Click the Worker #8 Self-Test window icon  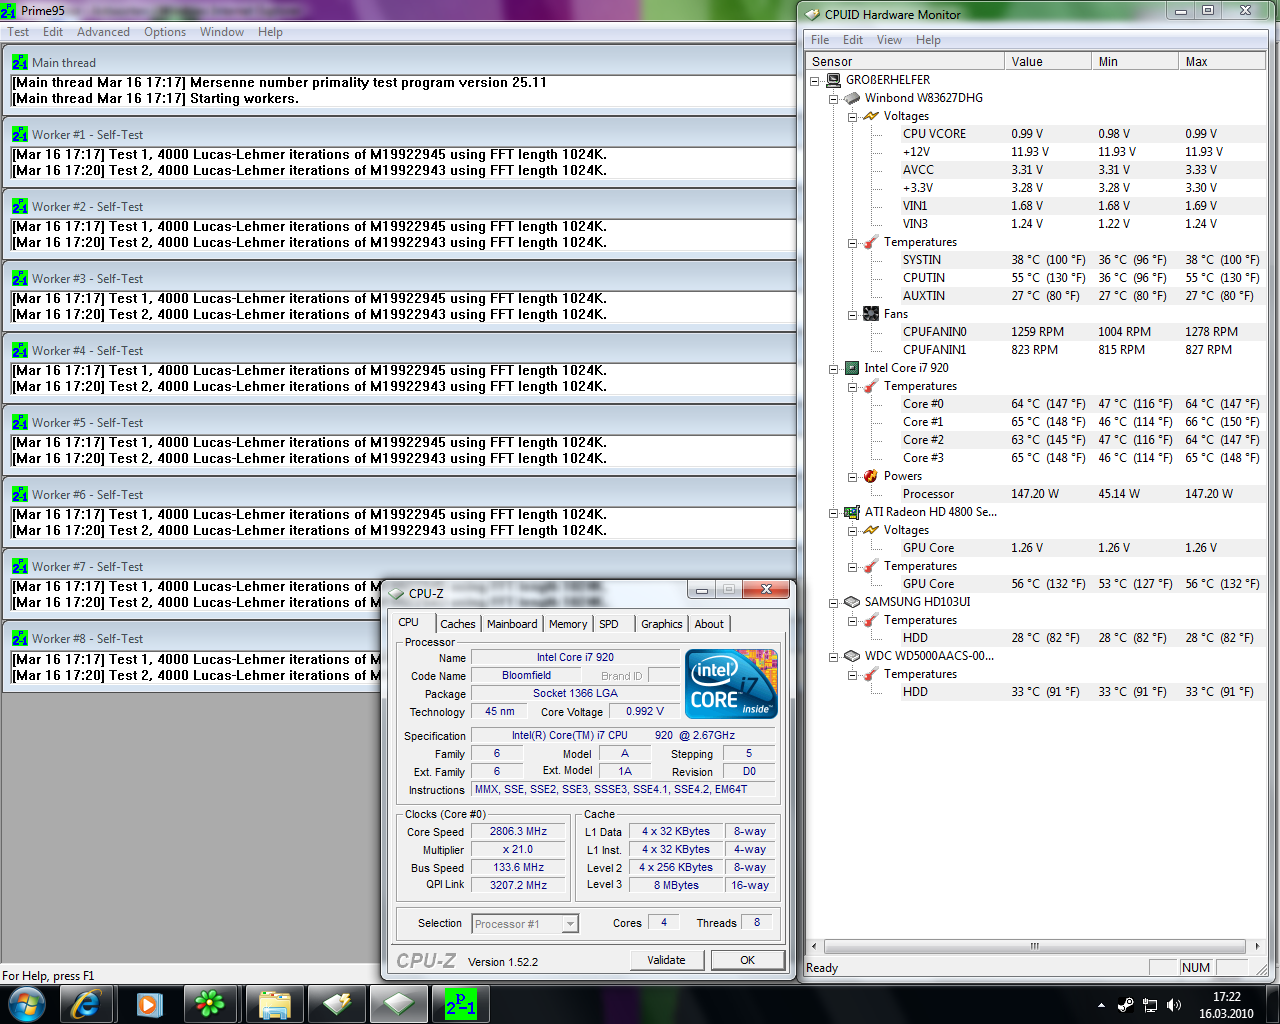point(20,638)
